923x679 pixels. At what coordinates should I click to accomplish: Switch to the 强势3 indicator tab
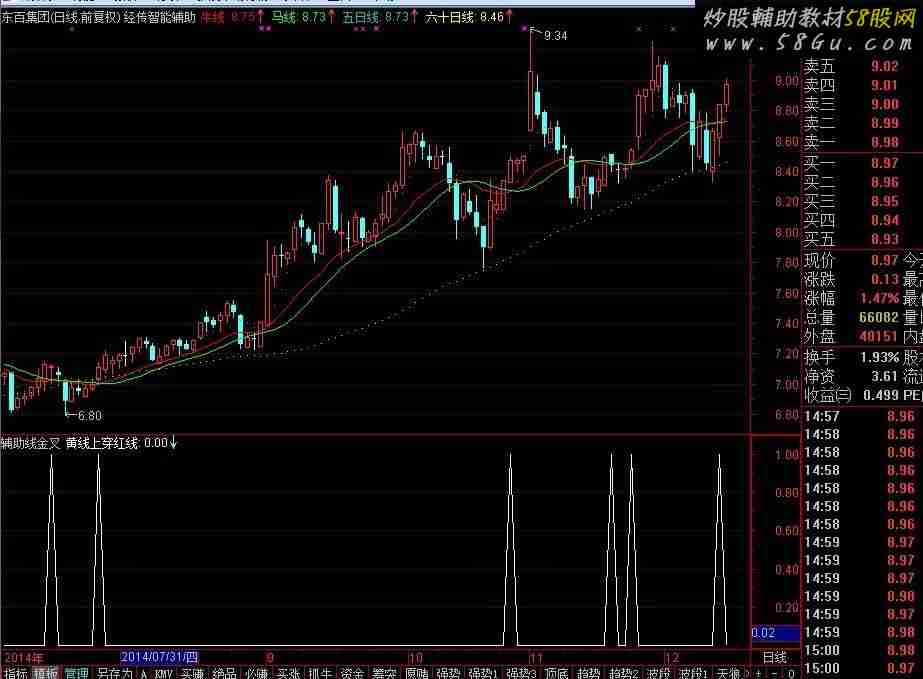coord(521,673)
